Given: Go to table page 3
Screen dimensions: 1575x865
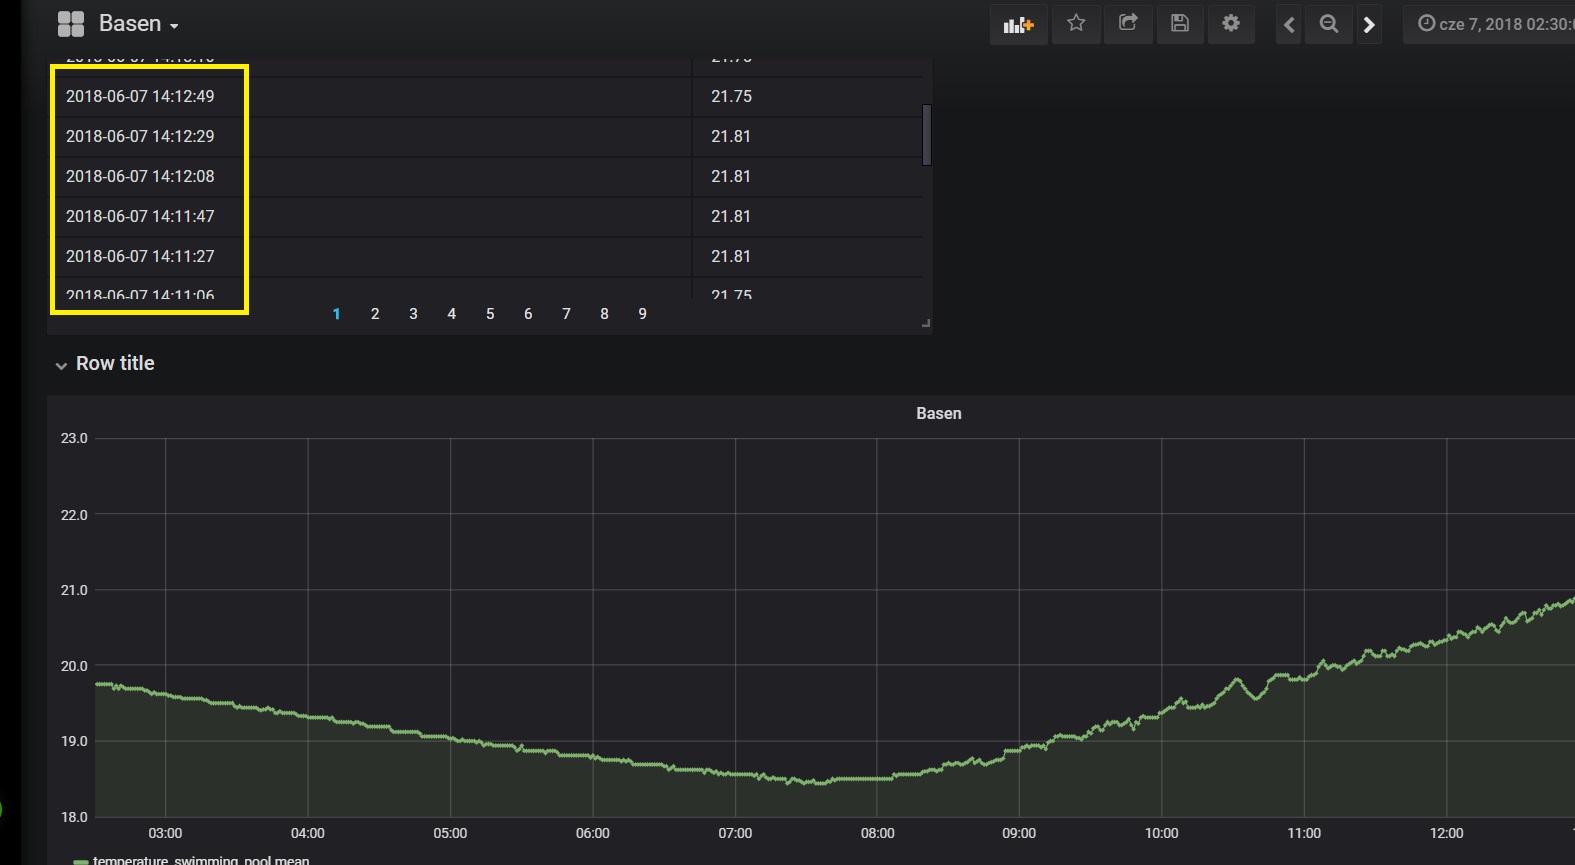Looking at the screenshot, I should coord(413,314).
